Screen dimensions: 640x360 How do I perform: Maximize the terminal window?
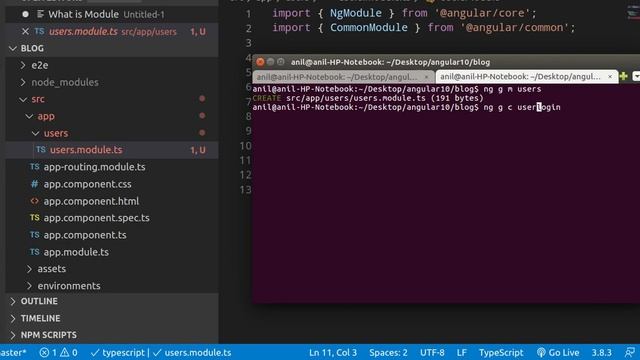281,62
